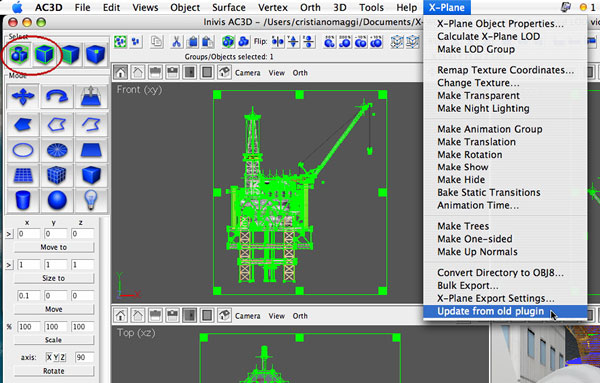Click the Move button
The image size is (600, 383).
point(54,309)
